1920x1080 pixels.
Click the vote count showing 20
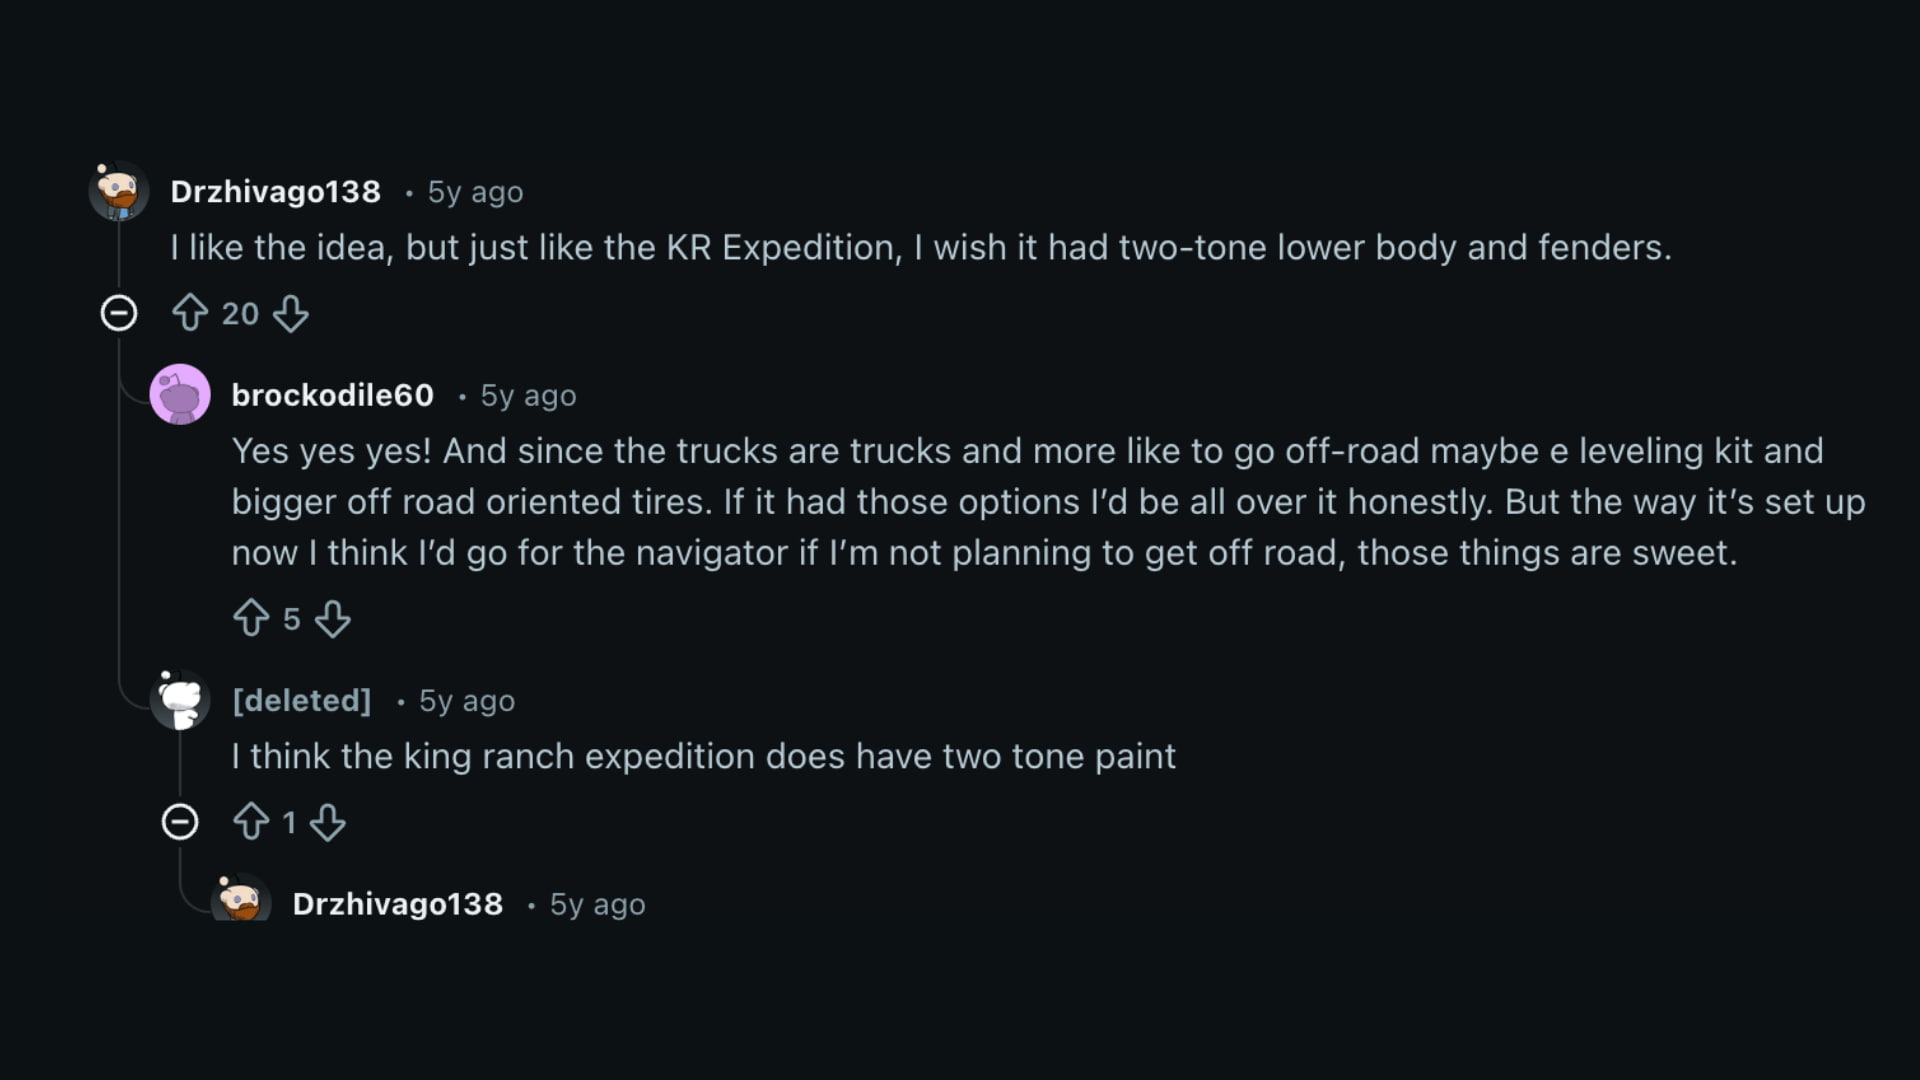click(240, 313)
